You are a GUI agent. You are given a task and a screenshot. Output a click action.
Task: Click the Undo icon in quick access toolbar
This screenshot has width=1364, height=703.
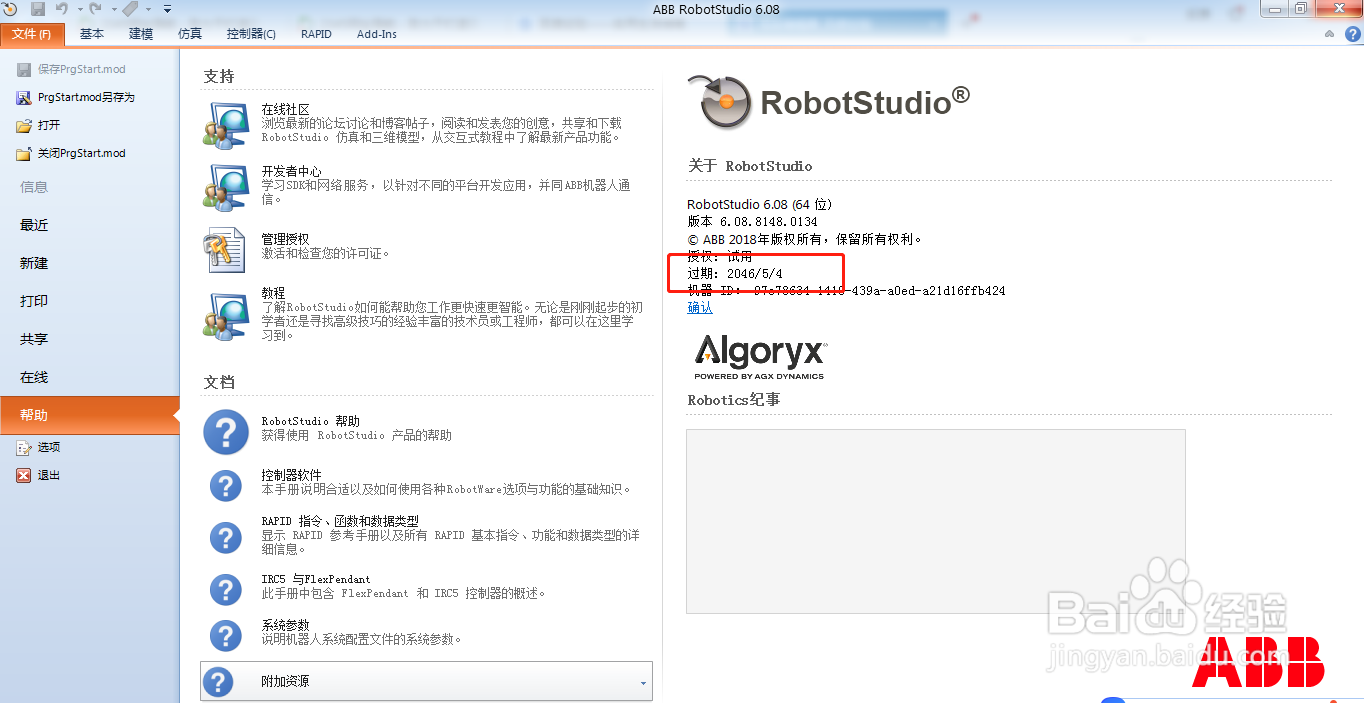60,8
